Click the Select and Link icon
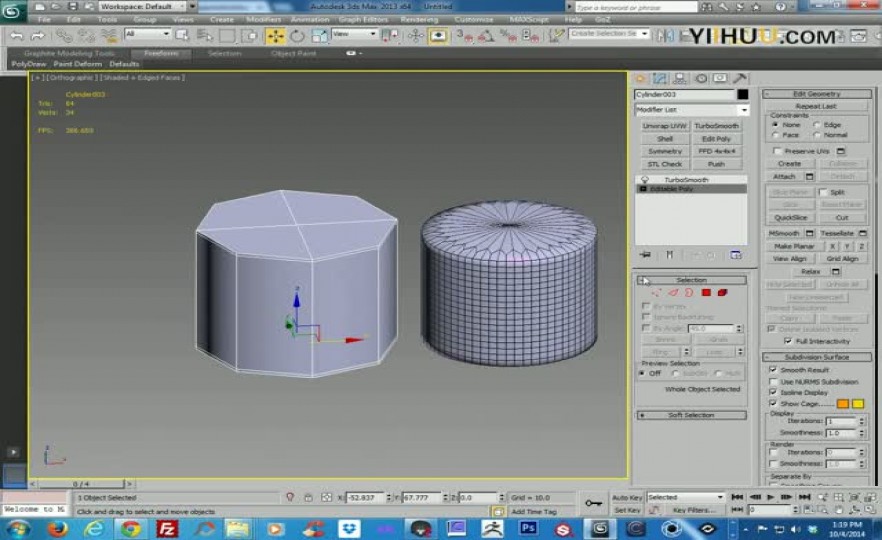Viewport: 882px width, 540px height. [64, 37]
